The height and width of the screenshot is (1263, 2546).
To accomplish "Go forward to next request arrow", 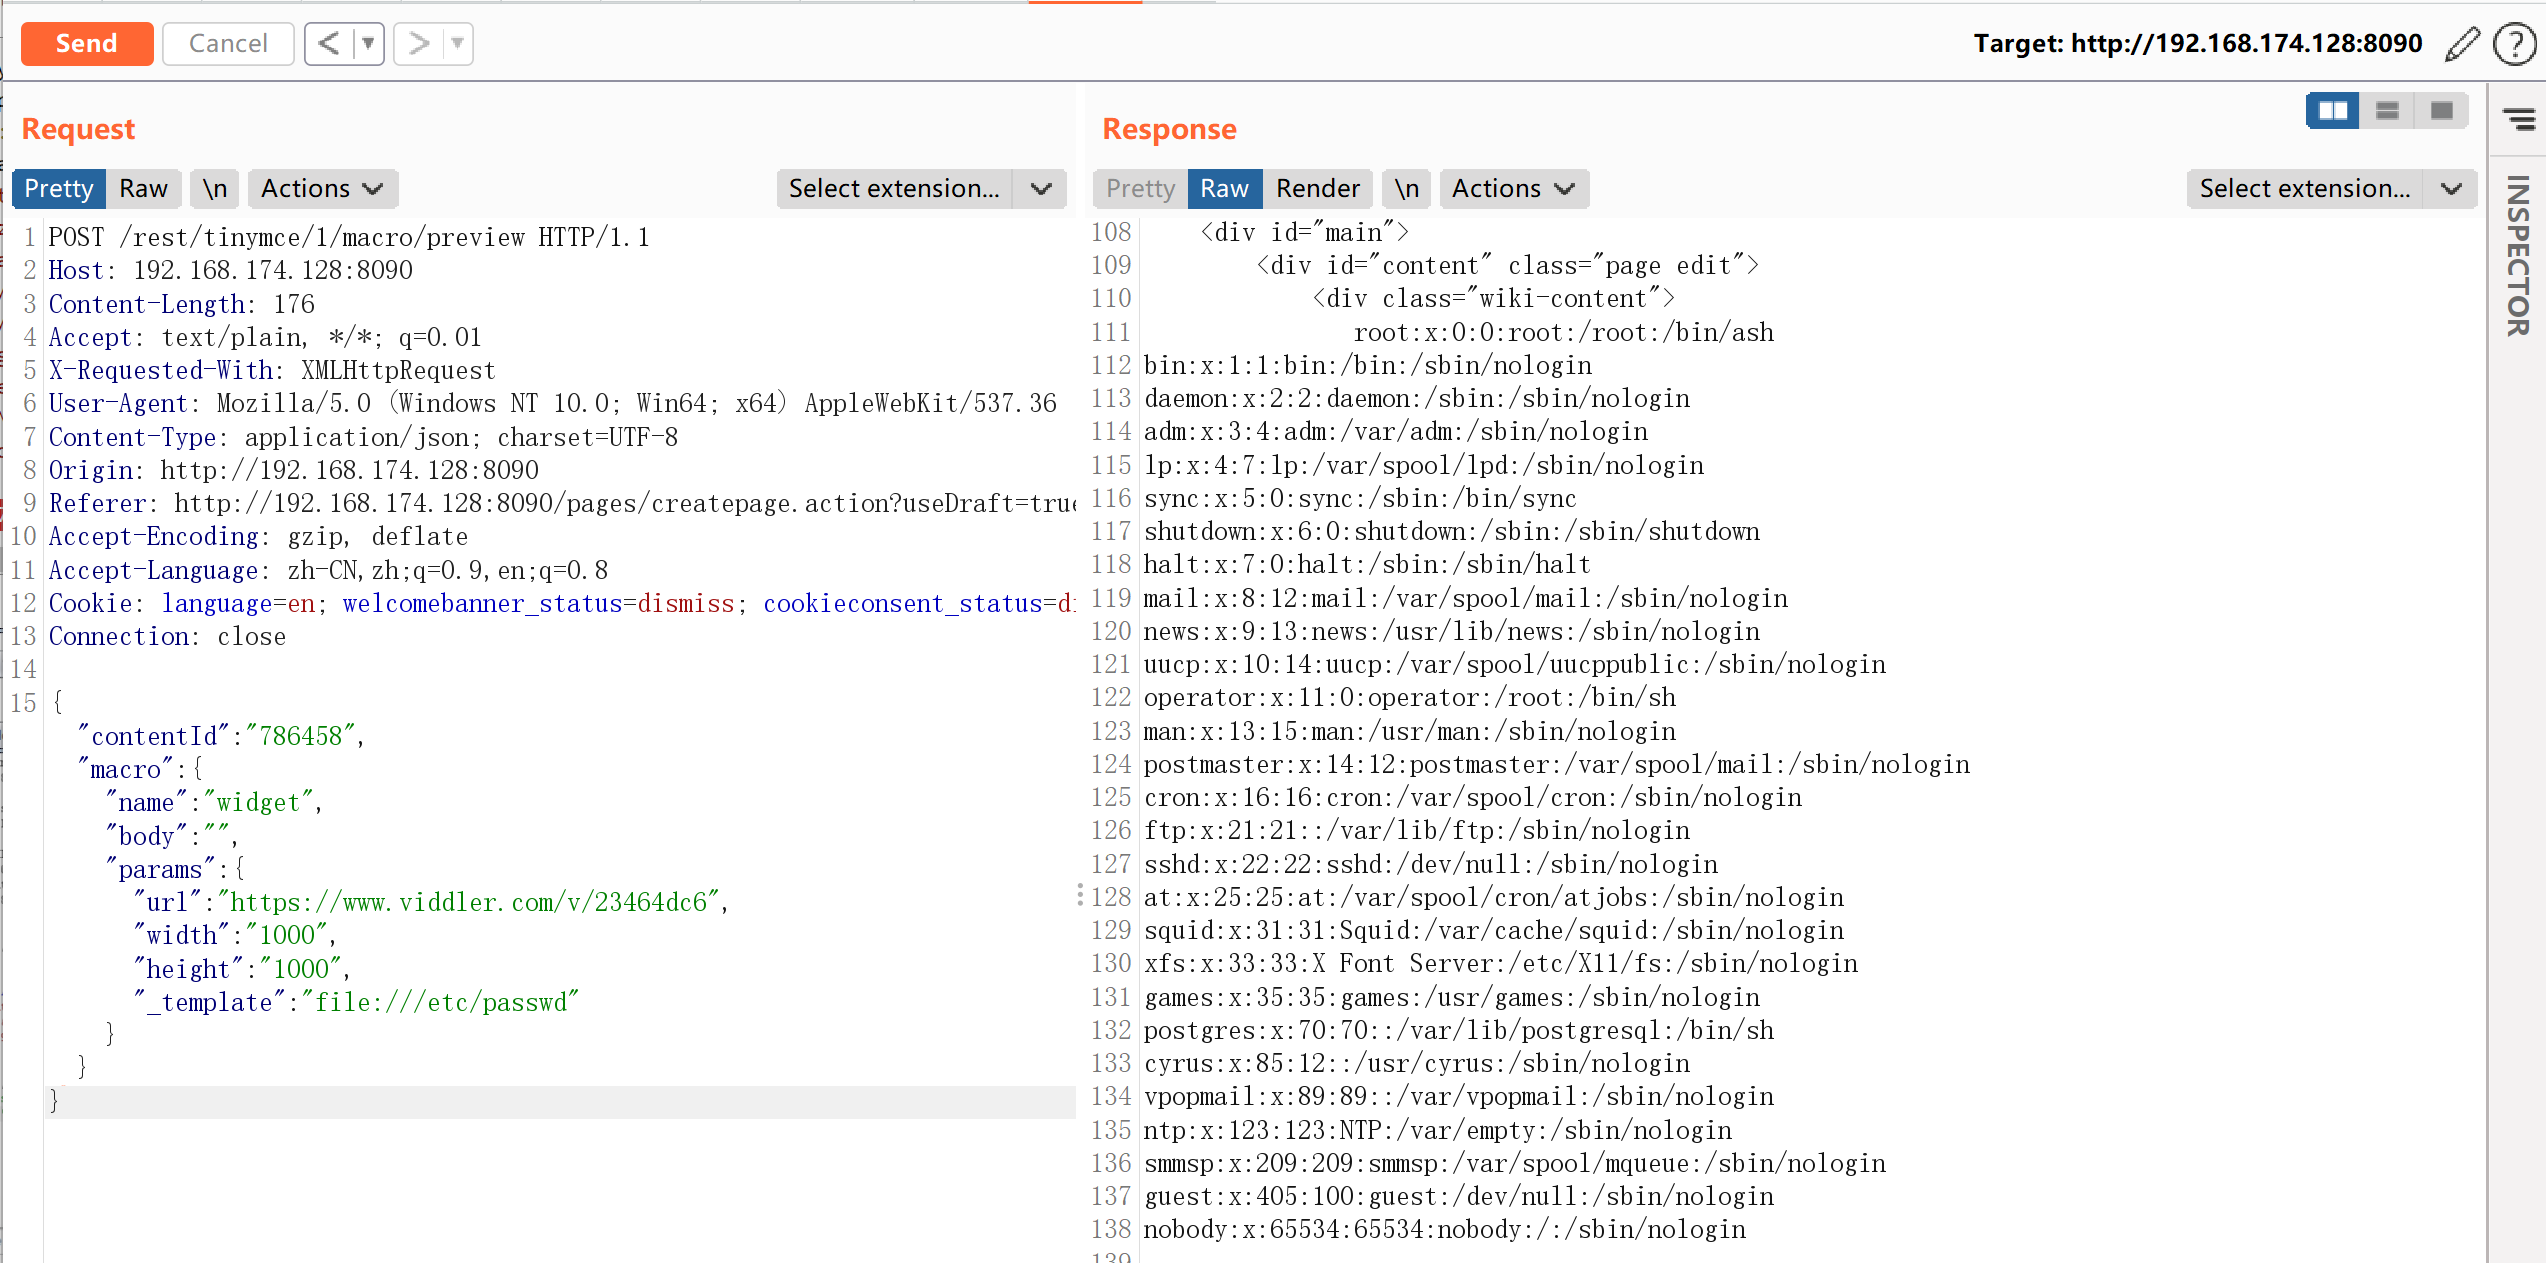I will (x=419, y=44).
